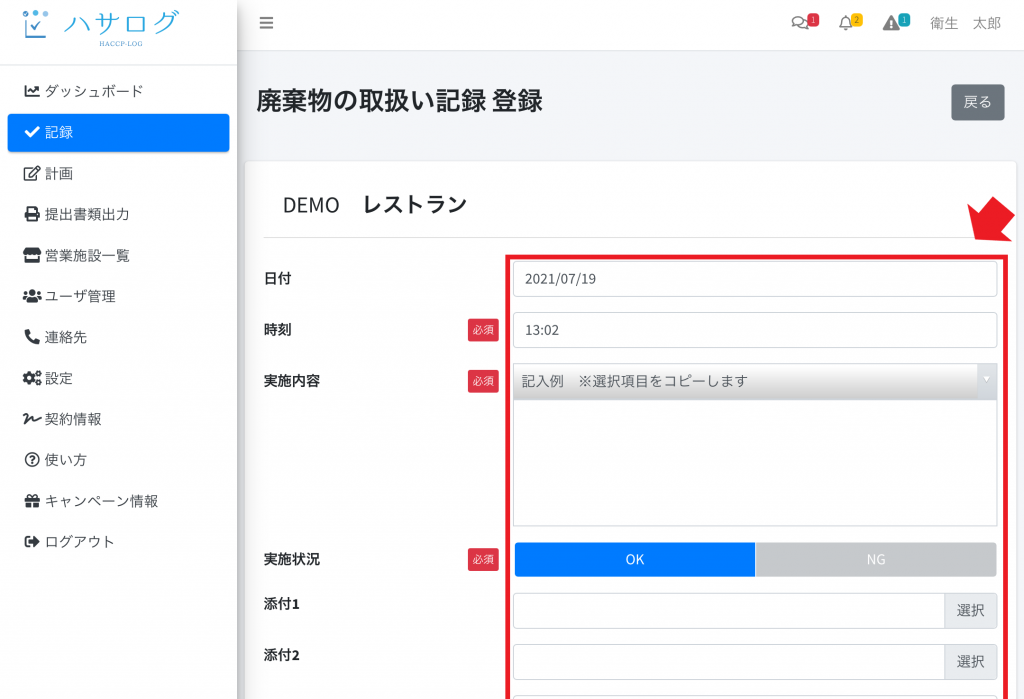Click the ハサログ HACCP-LOG logo
Screen dimensions: 1024x699
coord(99,27)
